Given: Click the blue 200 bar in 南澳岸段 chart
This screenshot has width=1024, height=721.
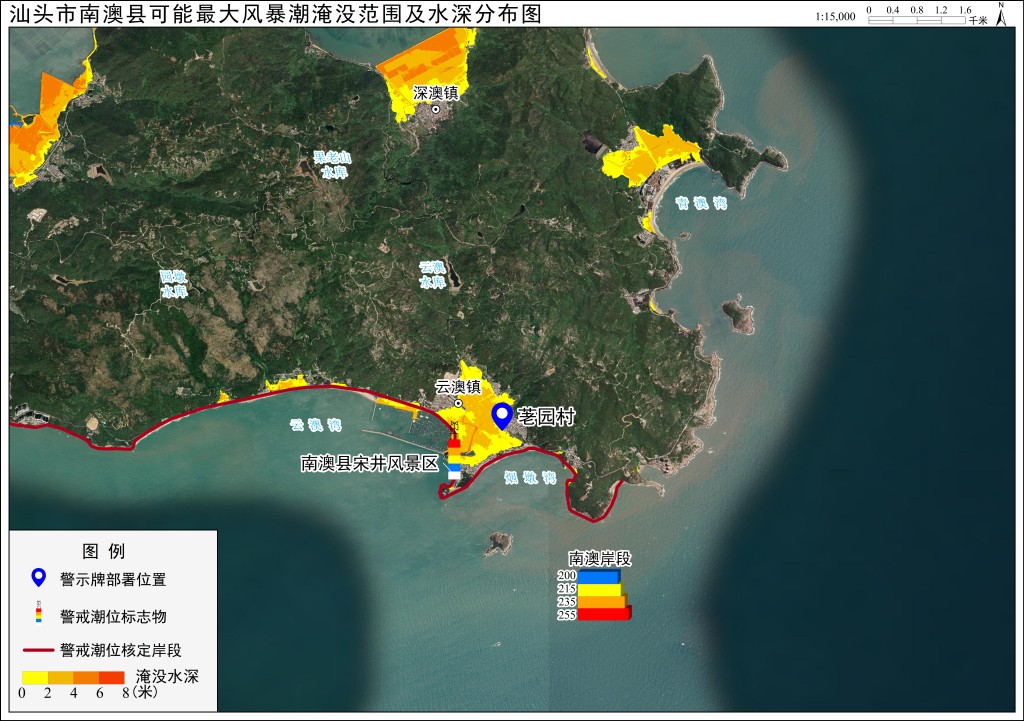Looking at the screenshot, I should [x=599, y=576].
